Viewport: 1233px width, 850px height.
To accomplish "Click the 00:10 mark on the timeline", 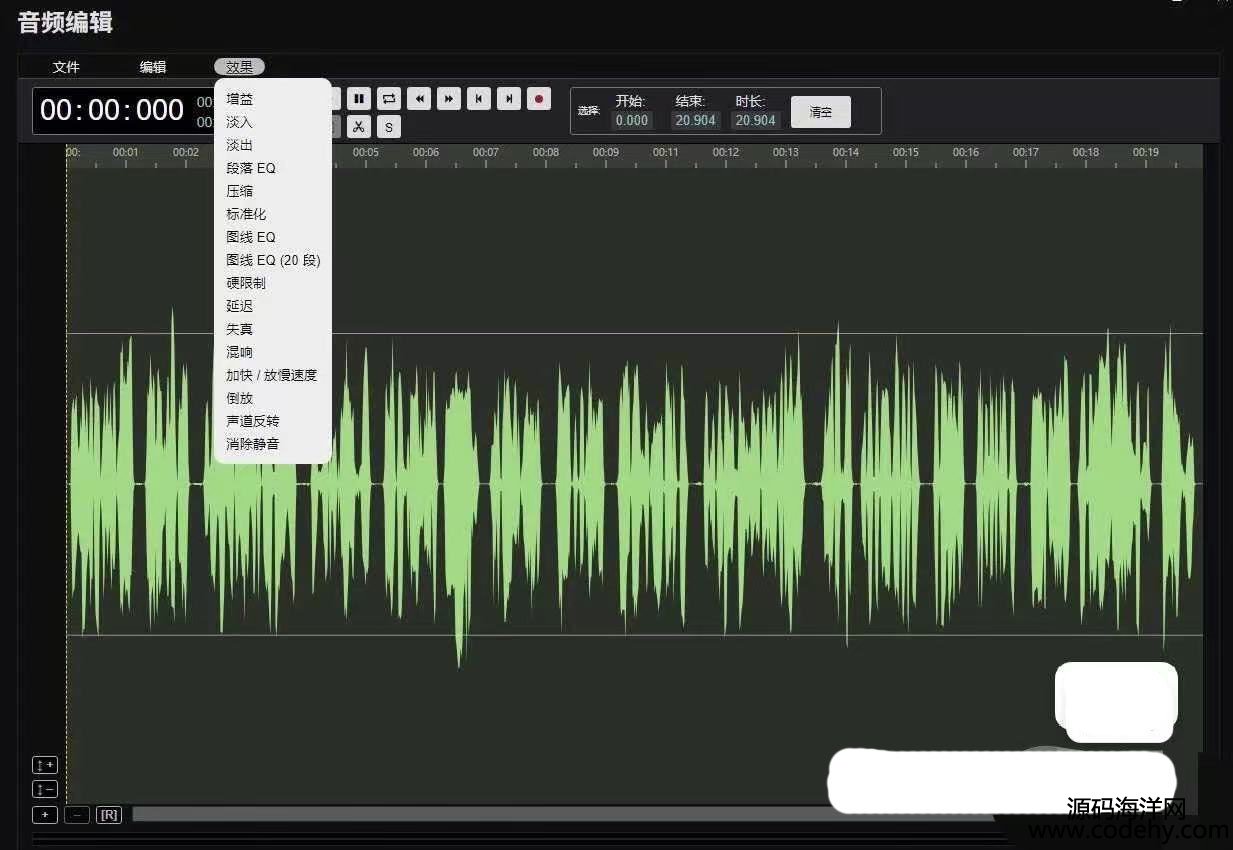I will tap(666, 152).
